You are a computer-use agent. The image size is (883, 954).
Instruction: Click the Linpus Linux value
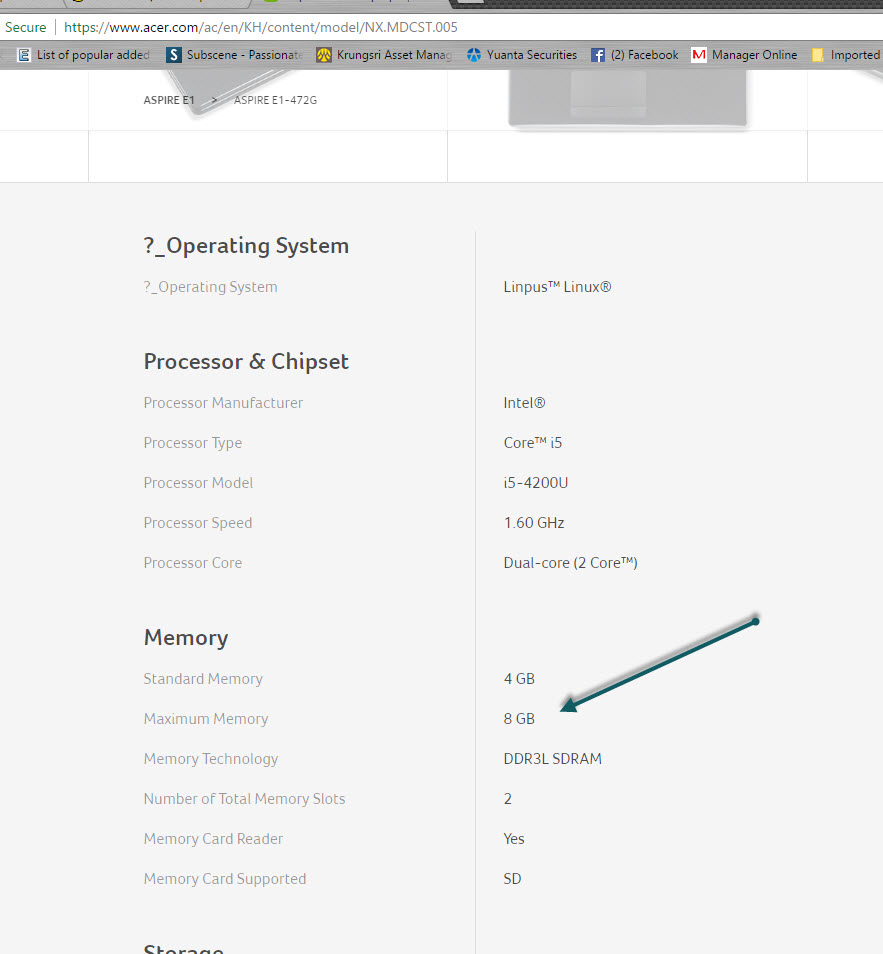(x=557, y=287)
